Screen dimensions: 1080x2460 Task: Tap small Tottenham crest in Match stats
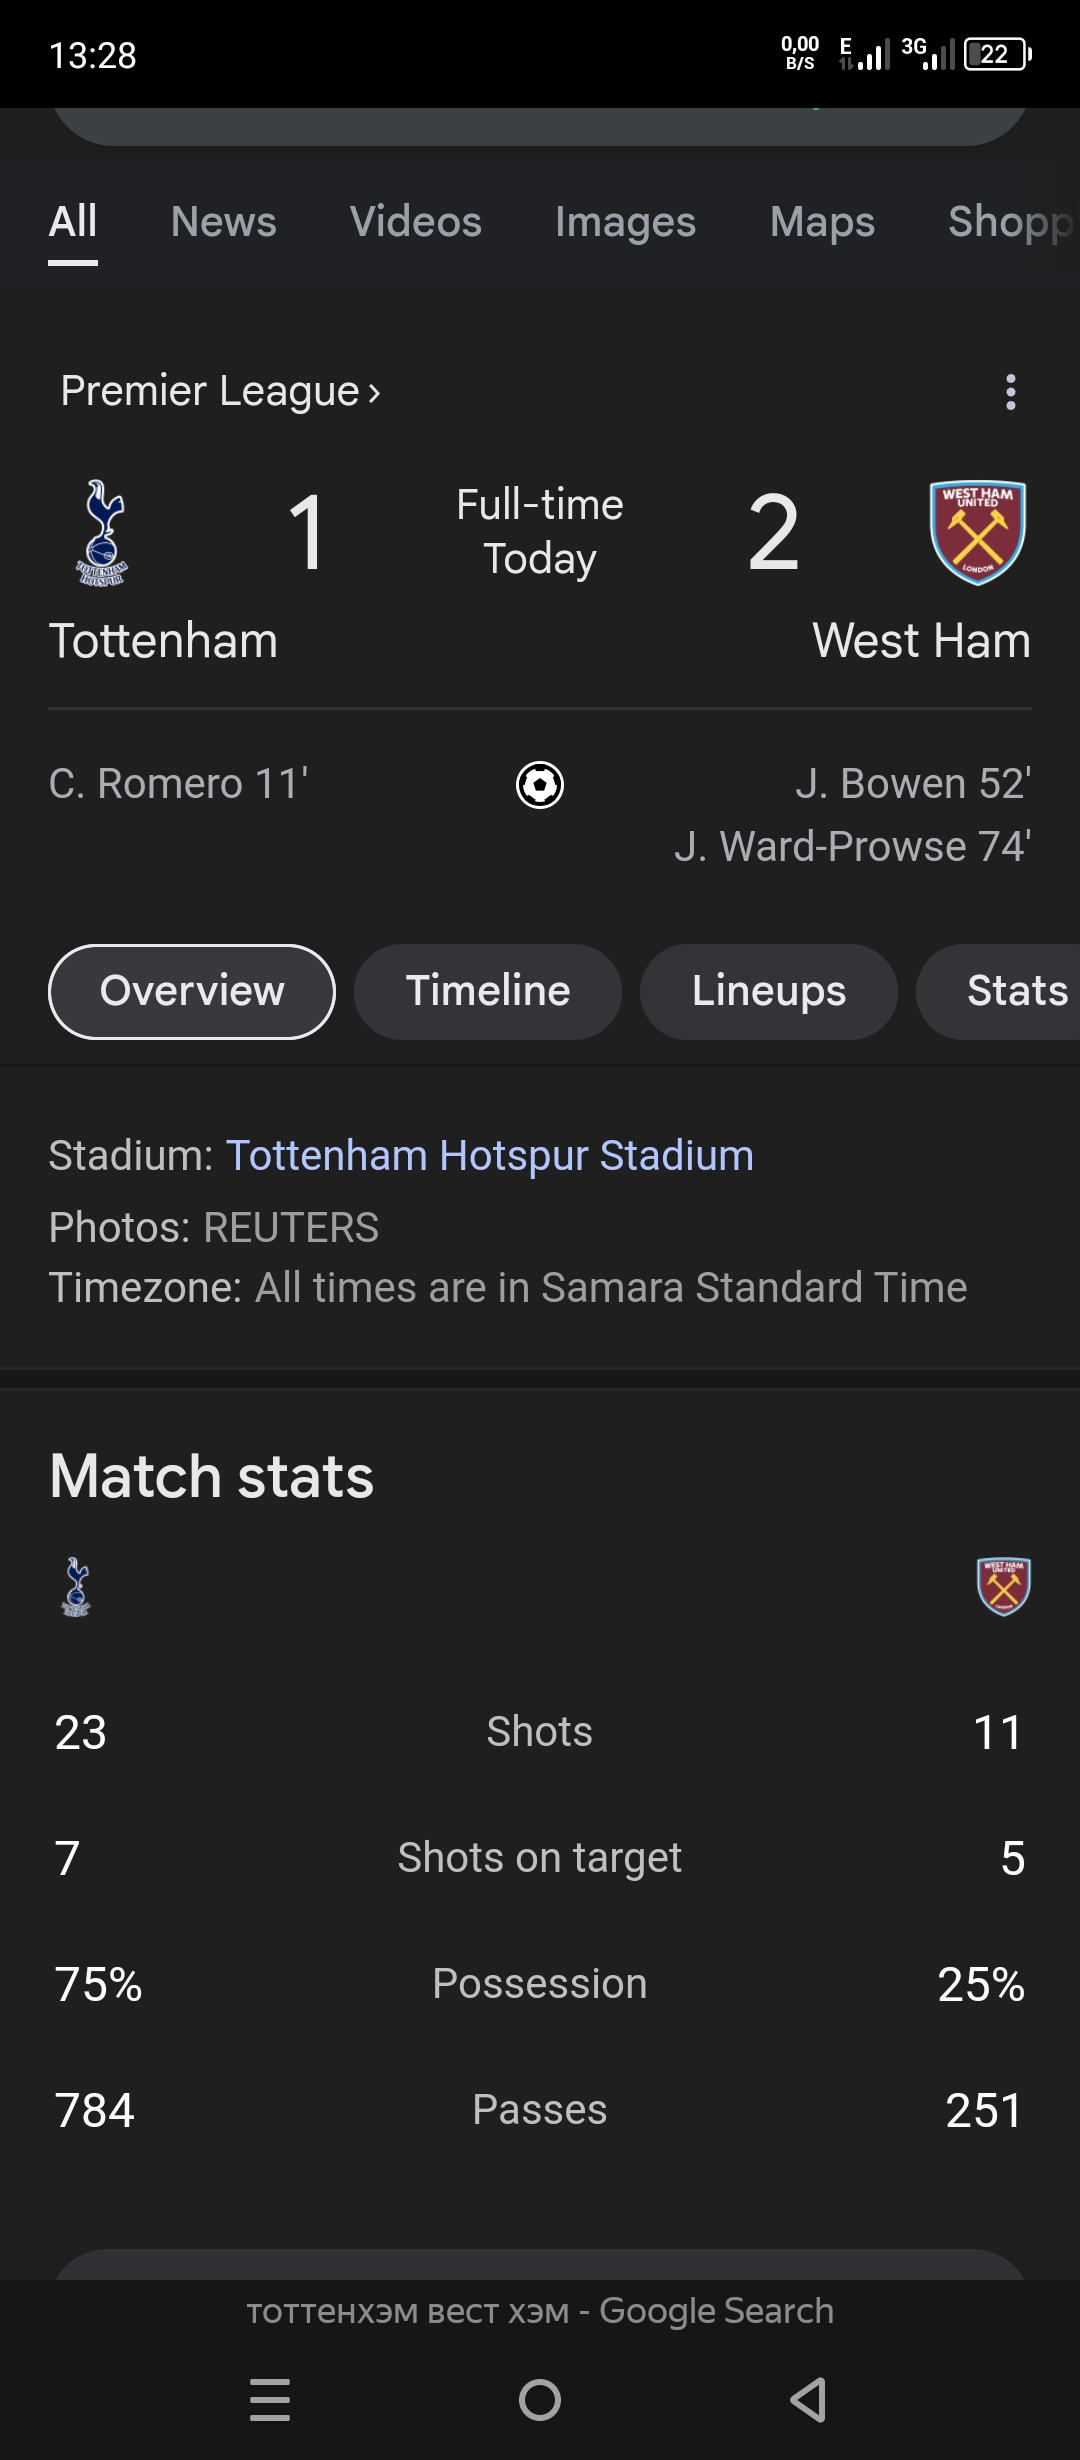[x=76, y=1587]
